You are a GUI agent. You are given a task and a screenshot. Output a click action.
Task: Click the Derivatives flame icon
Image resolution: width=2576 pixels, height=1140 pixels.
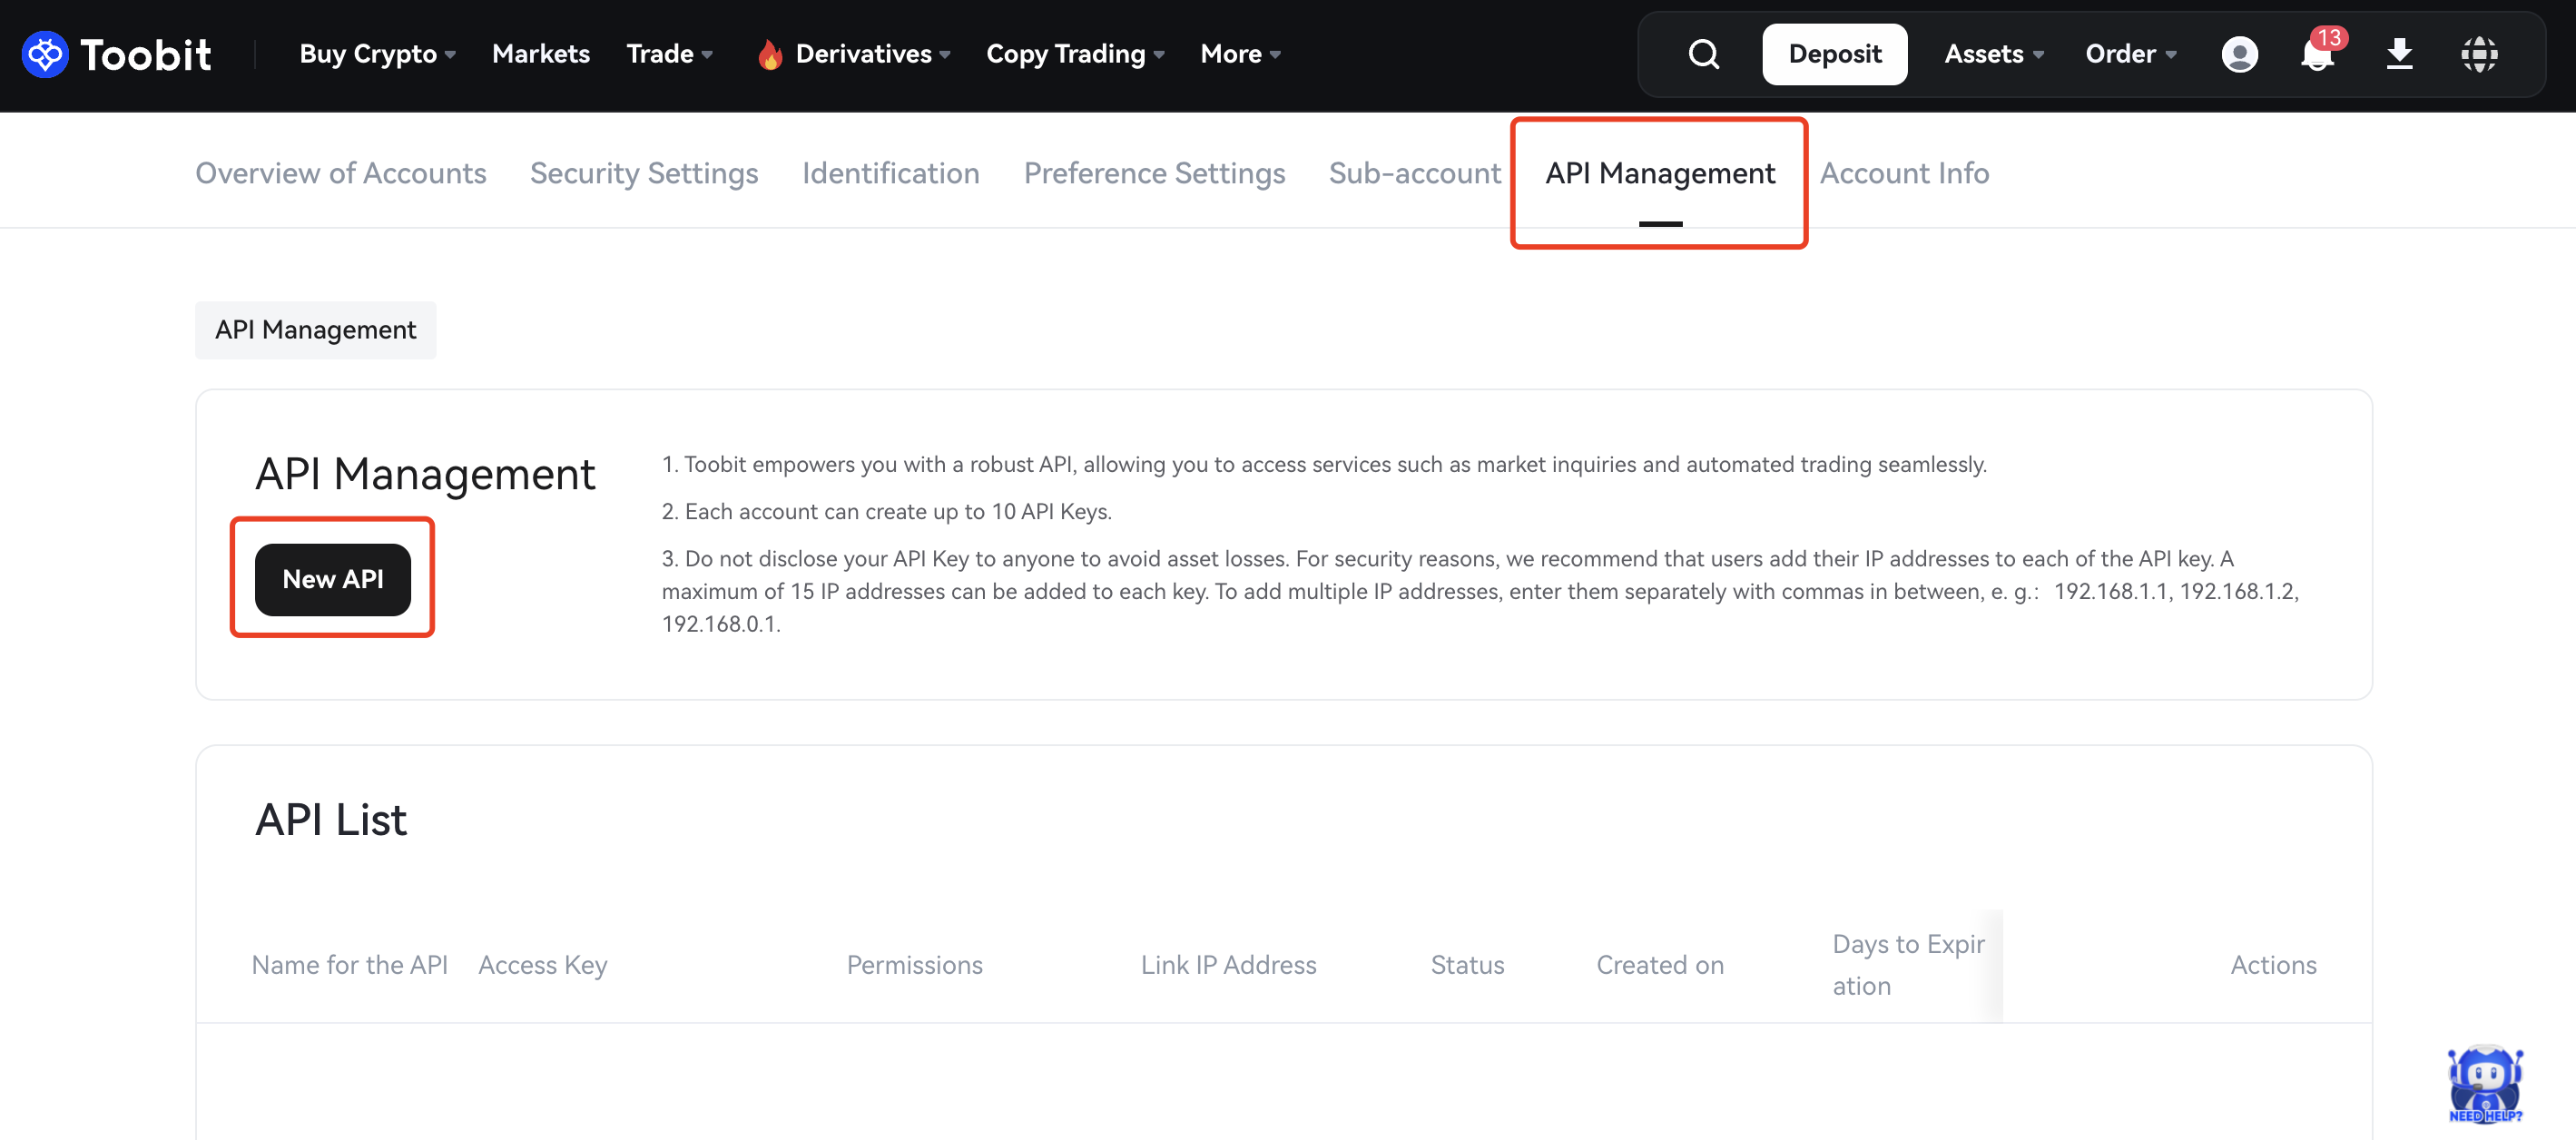(769, 55)
